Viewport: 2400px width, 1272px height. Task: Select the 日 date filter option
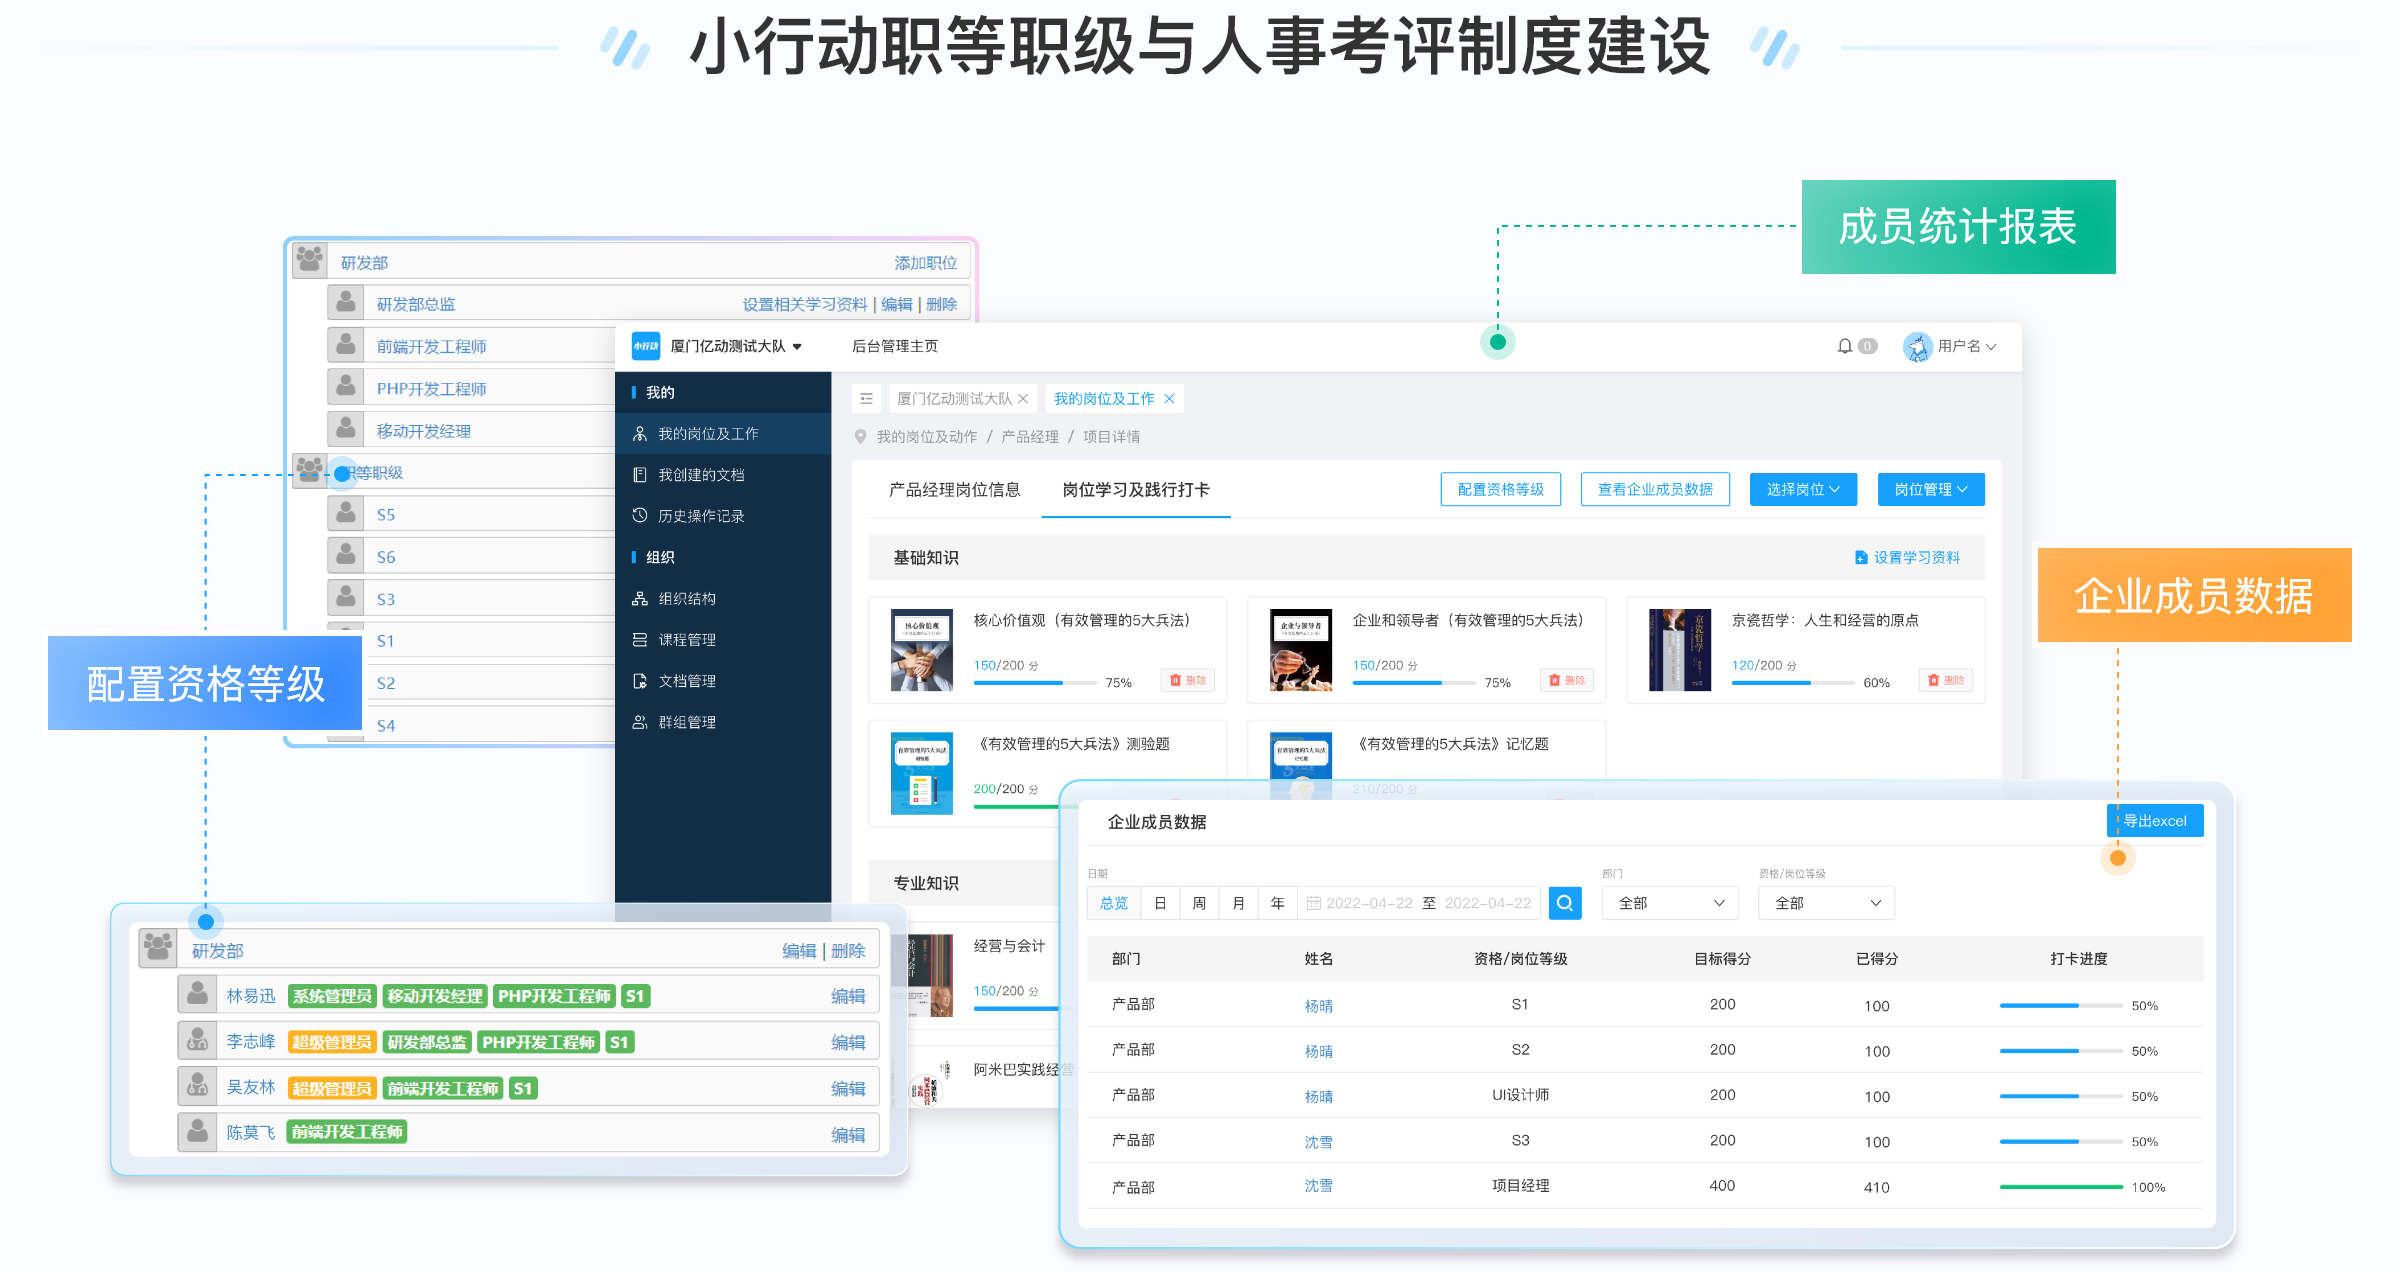(x=1160, y=903)
